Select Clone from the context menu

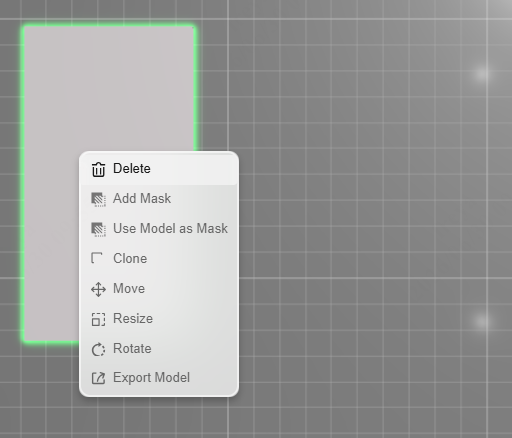coord(159,259)
